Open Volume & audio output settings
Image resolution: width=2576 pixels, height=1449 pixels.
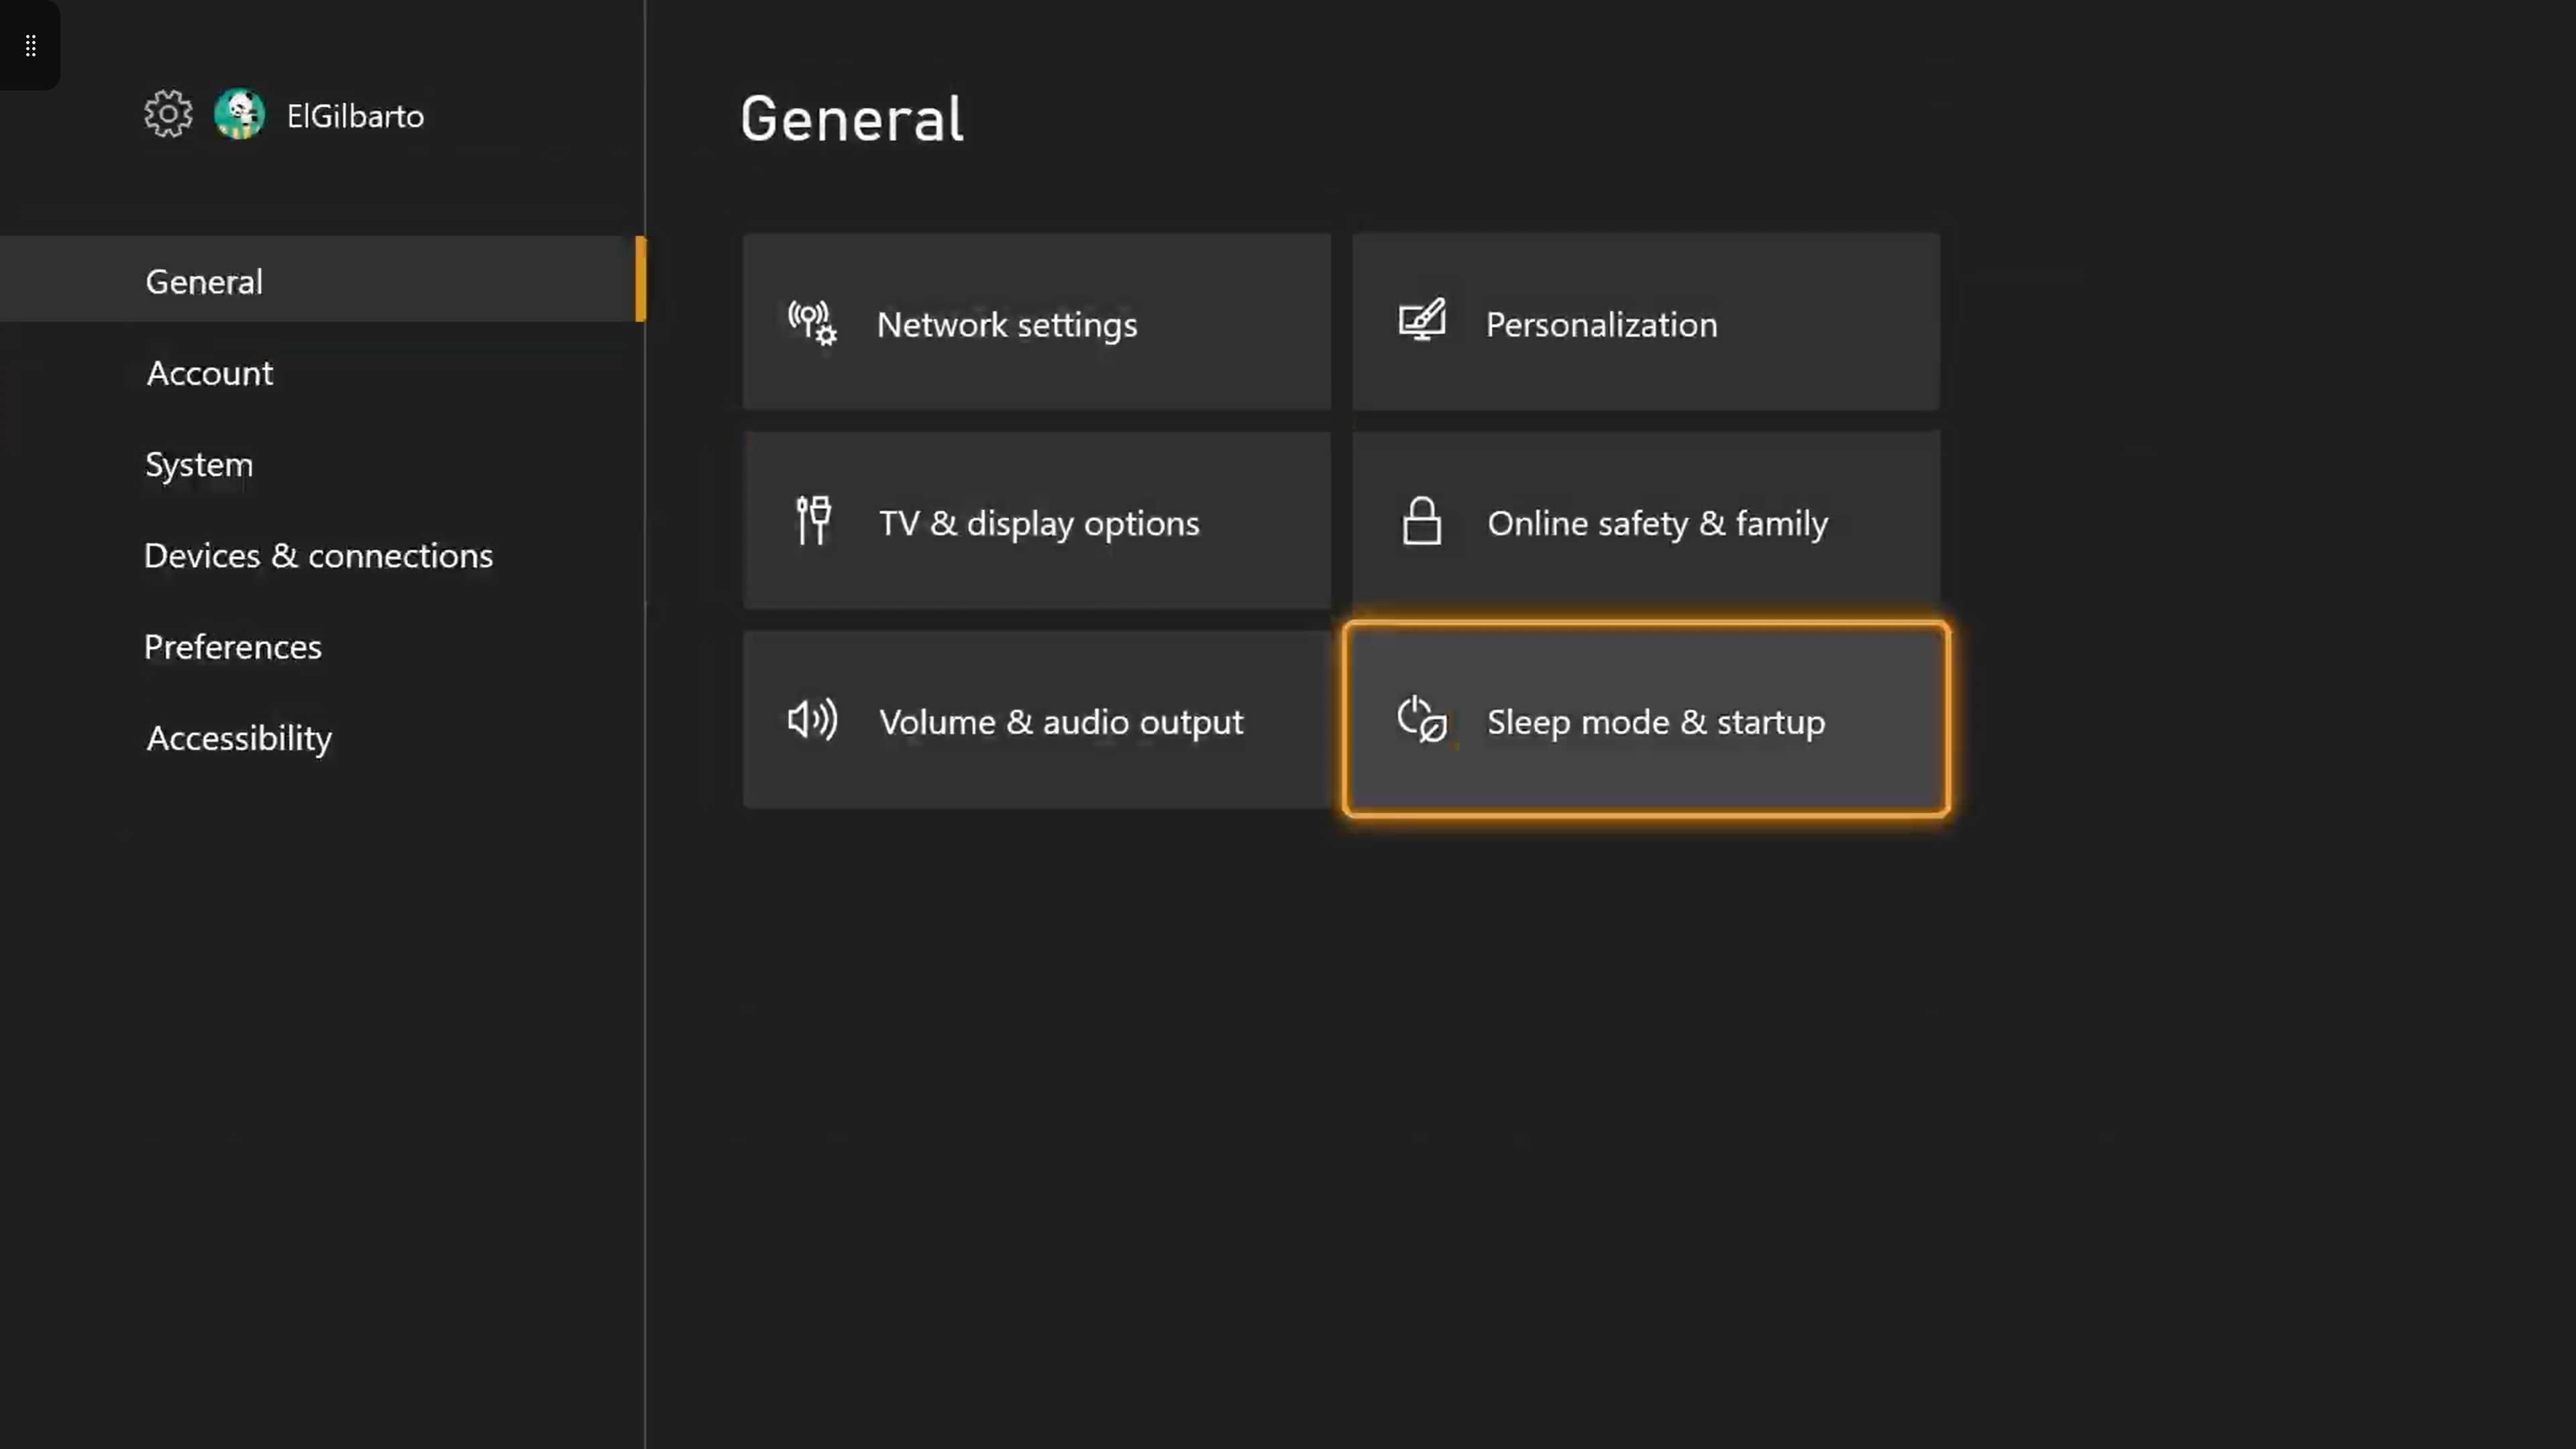[x=1036, y=720]
